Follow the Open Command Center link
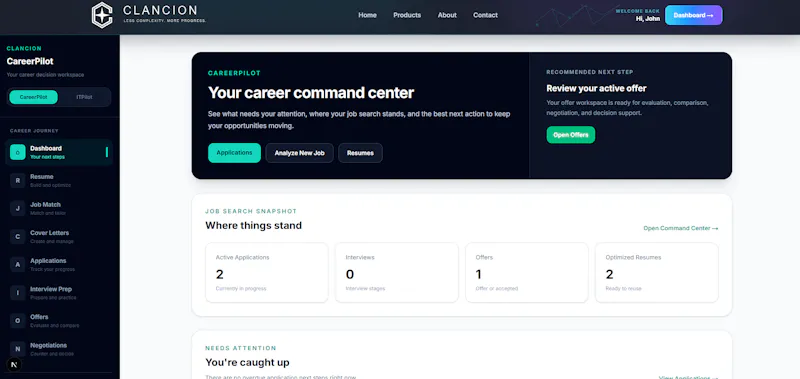 coord(681,228)
